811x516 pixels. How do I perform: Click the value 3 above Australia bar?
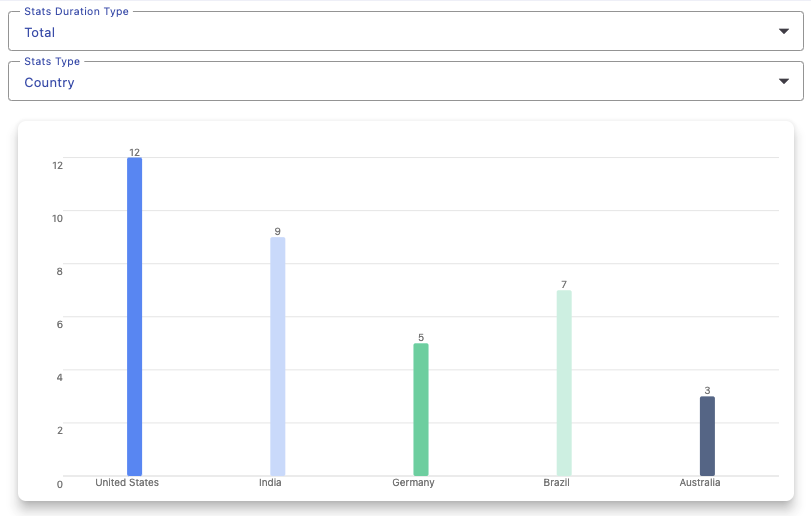click(707, 391)
